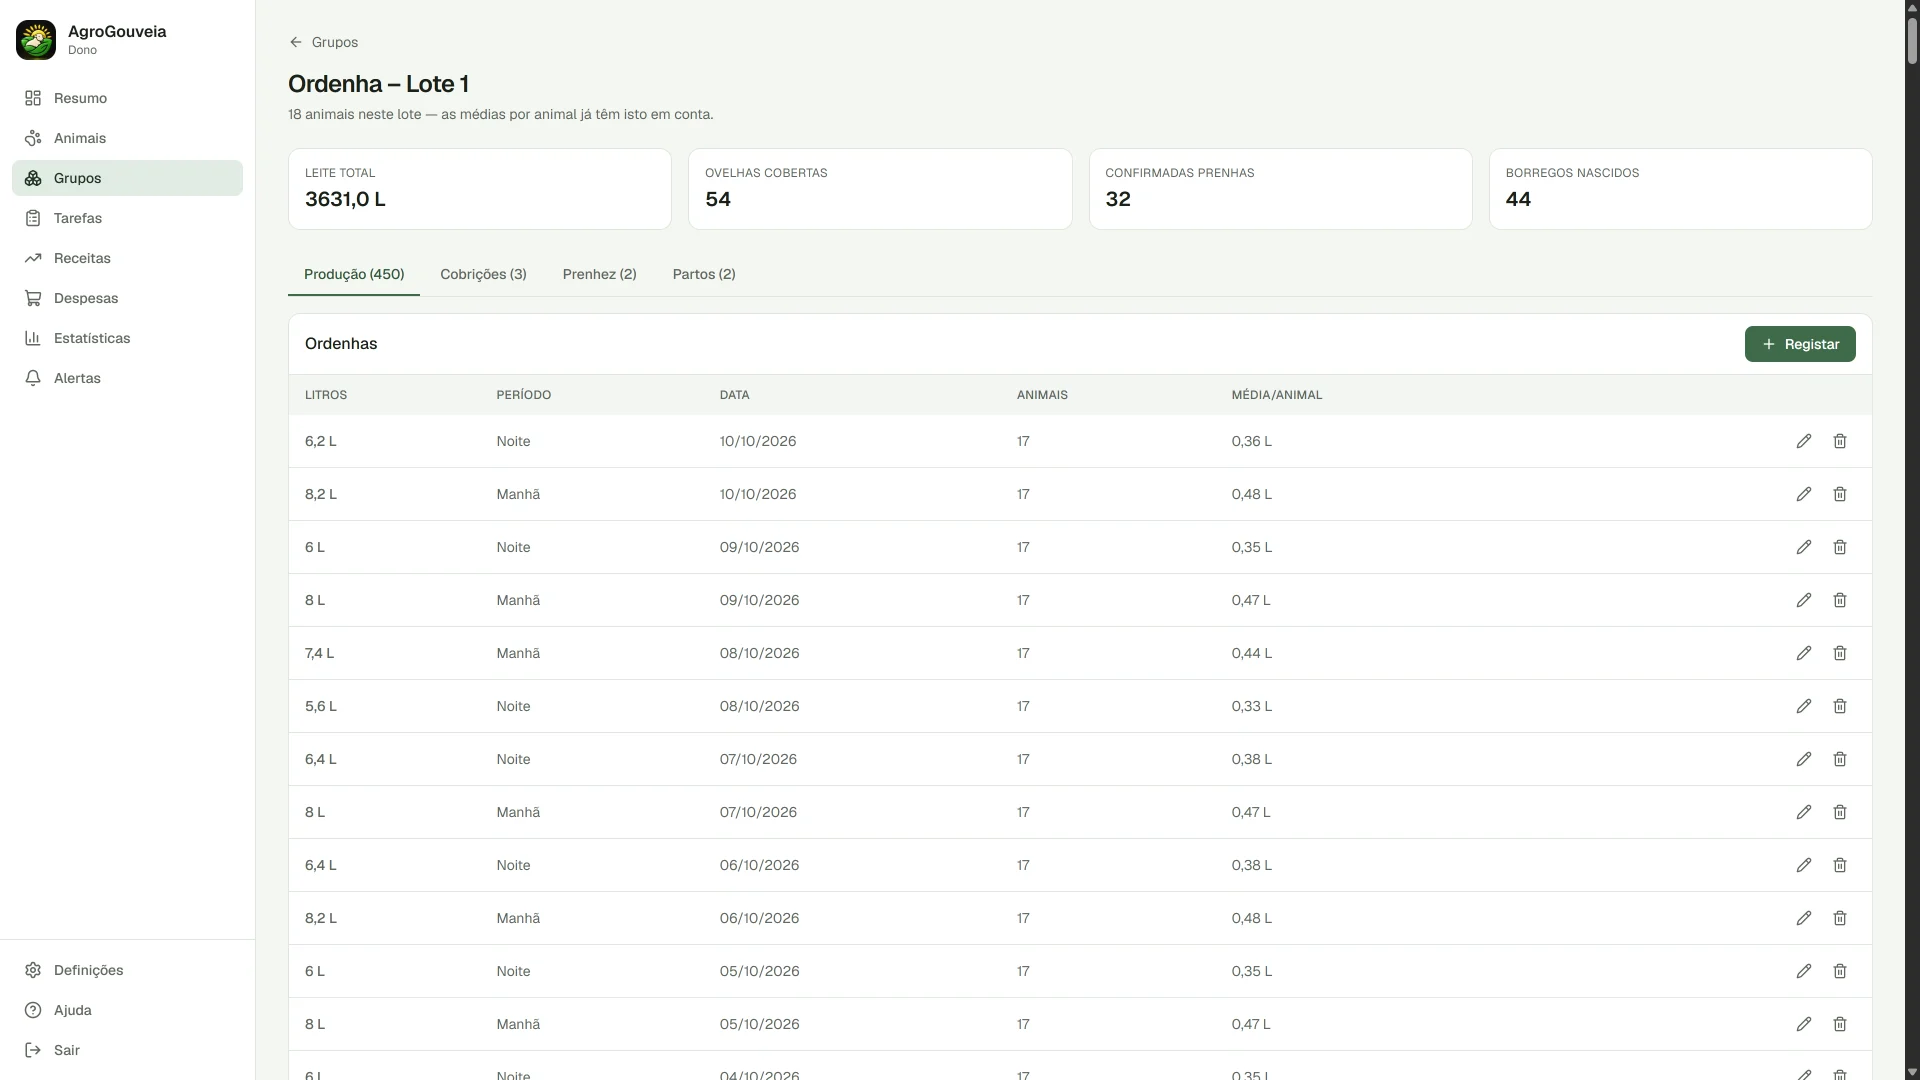Delete the 8 L Manhã 07/10/2026 record

point(1839,812)
